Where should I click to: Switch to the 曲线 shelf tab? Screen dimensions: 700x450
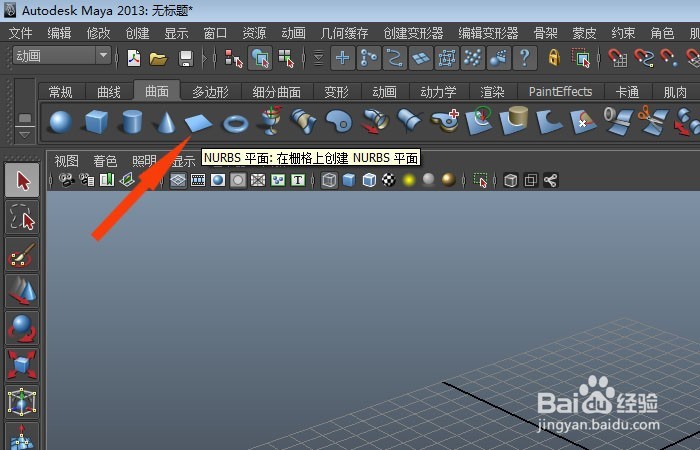click(109, 92)
